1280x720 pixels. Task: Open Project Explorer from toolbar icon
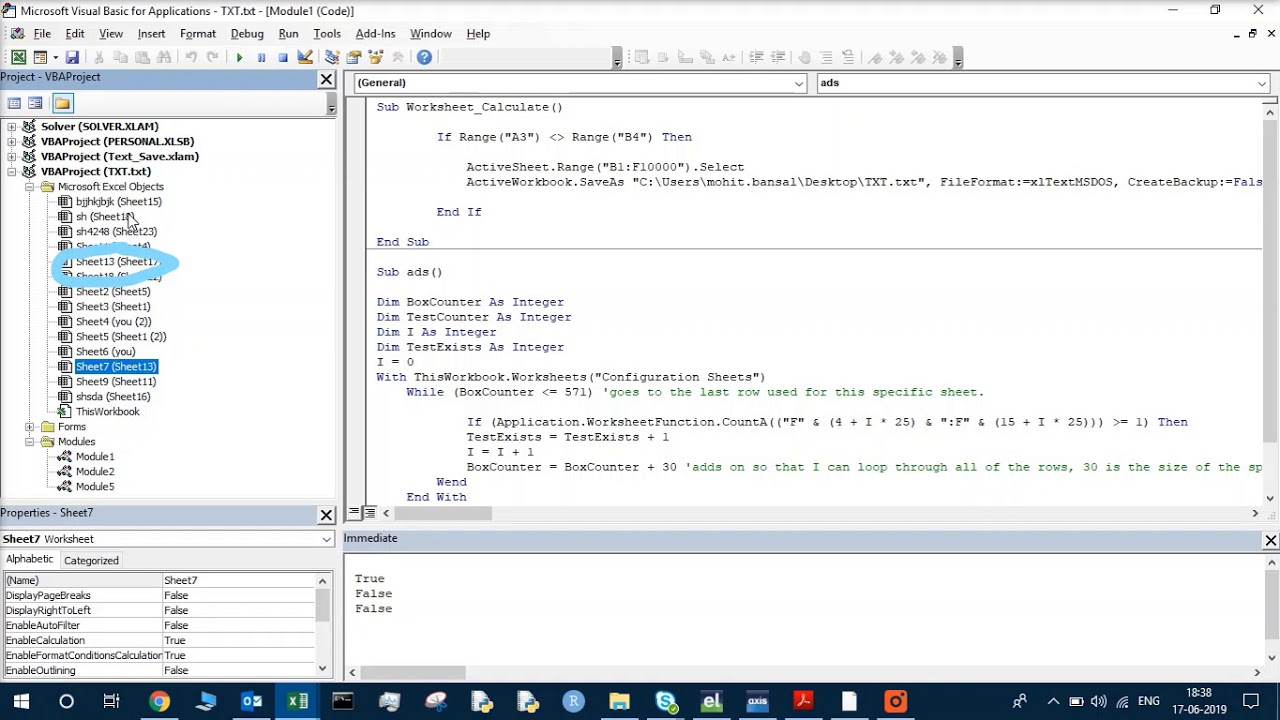[332, 57]
